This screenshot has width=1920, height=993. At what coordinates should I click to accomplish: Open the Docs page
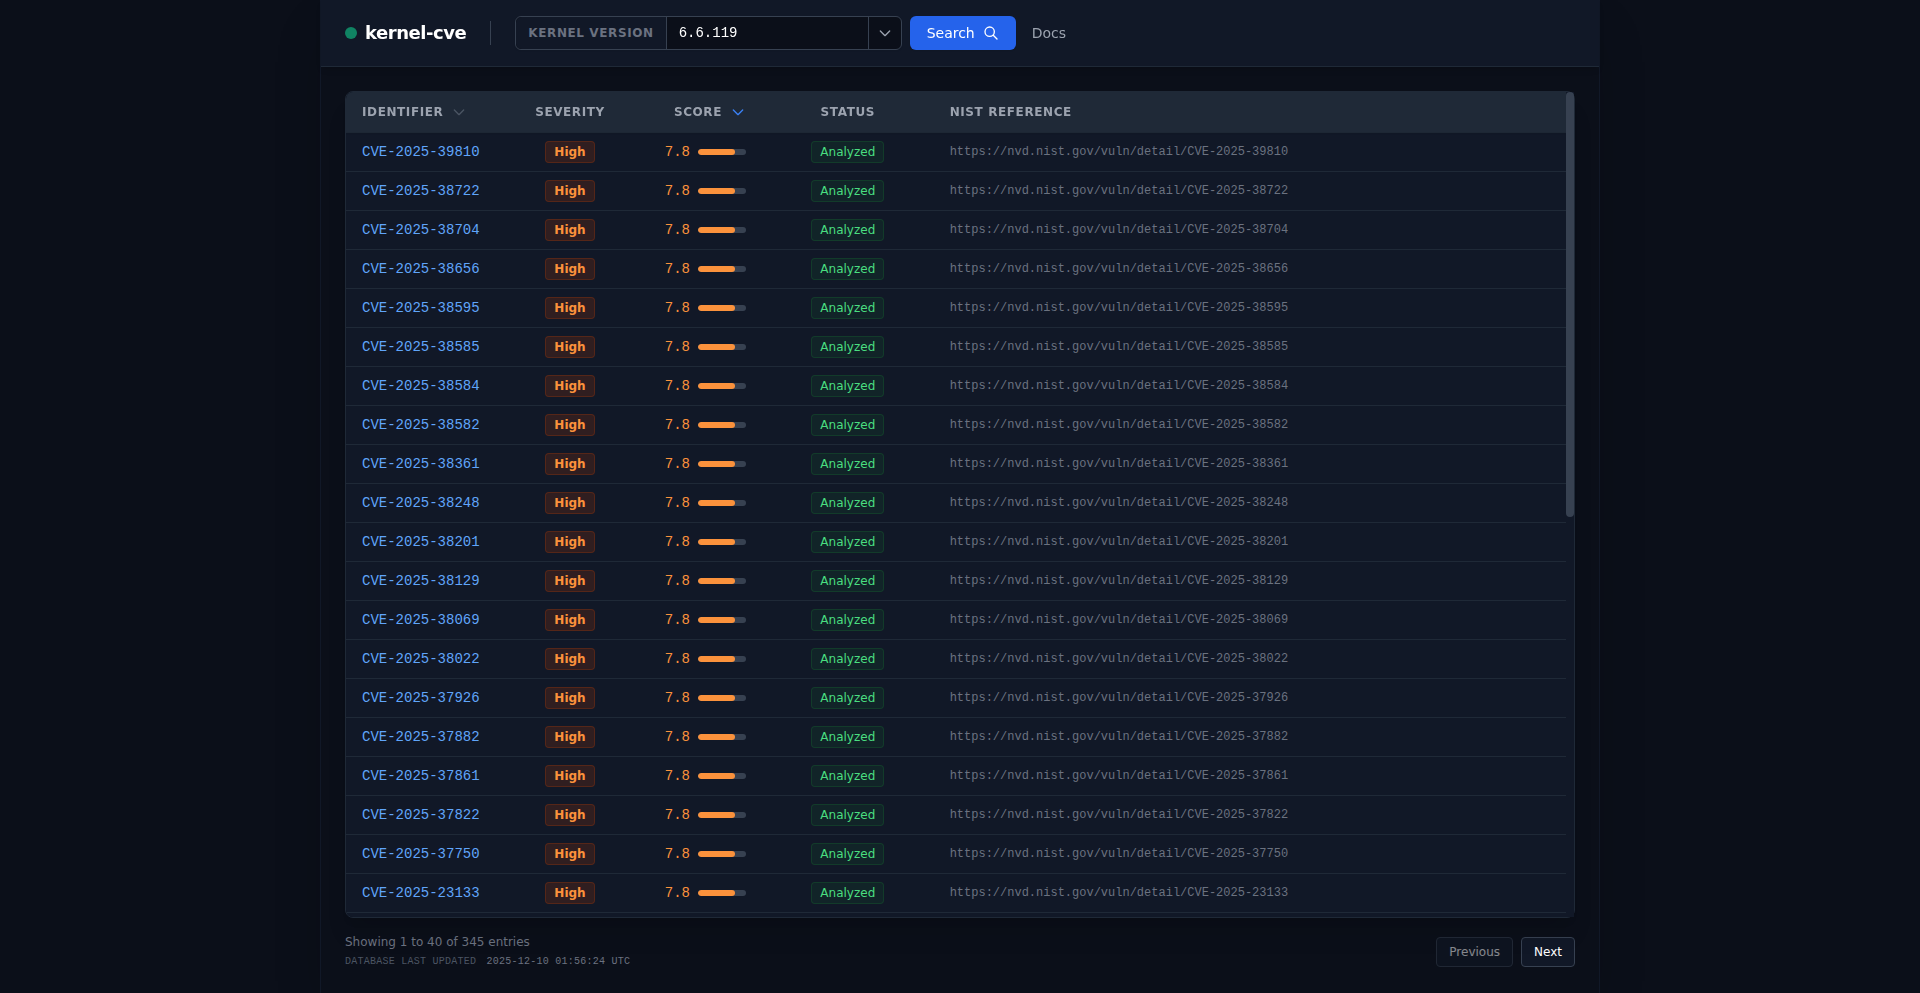[x=1048, y=33]
